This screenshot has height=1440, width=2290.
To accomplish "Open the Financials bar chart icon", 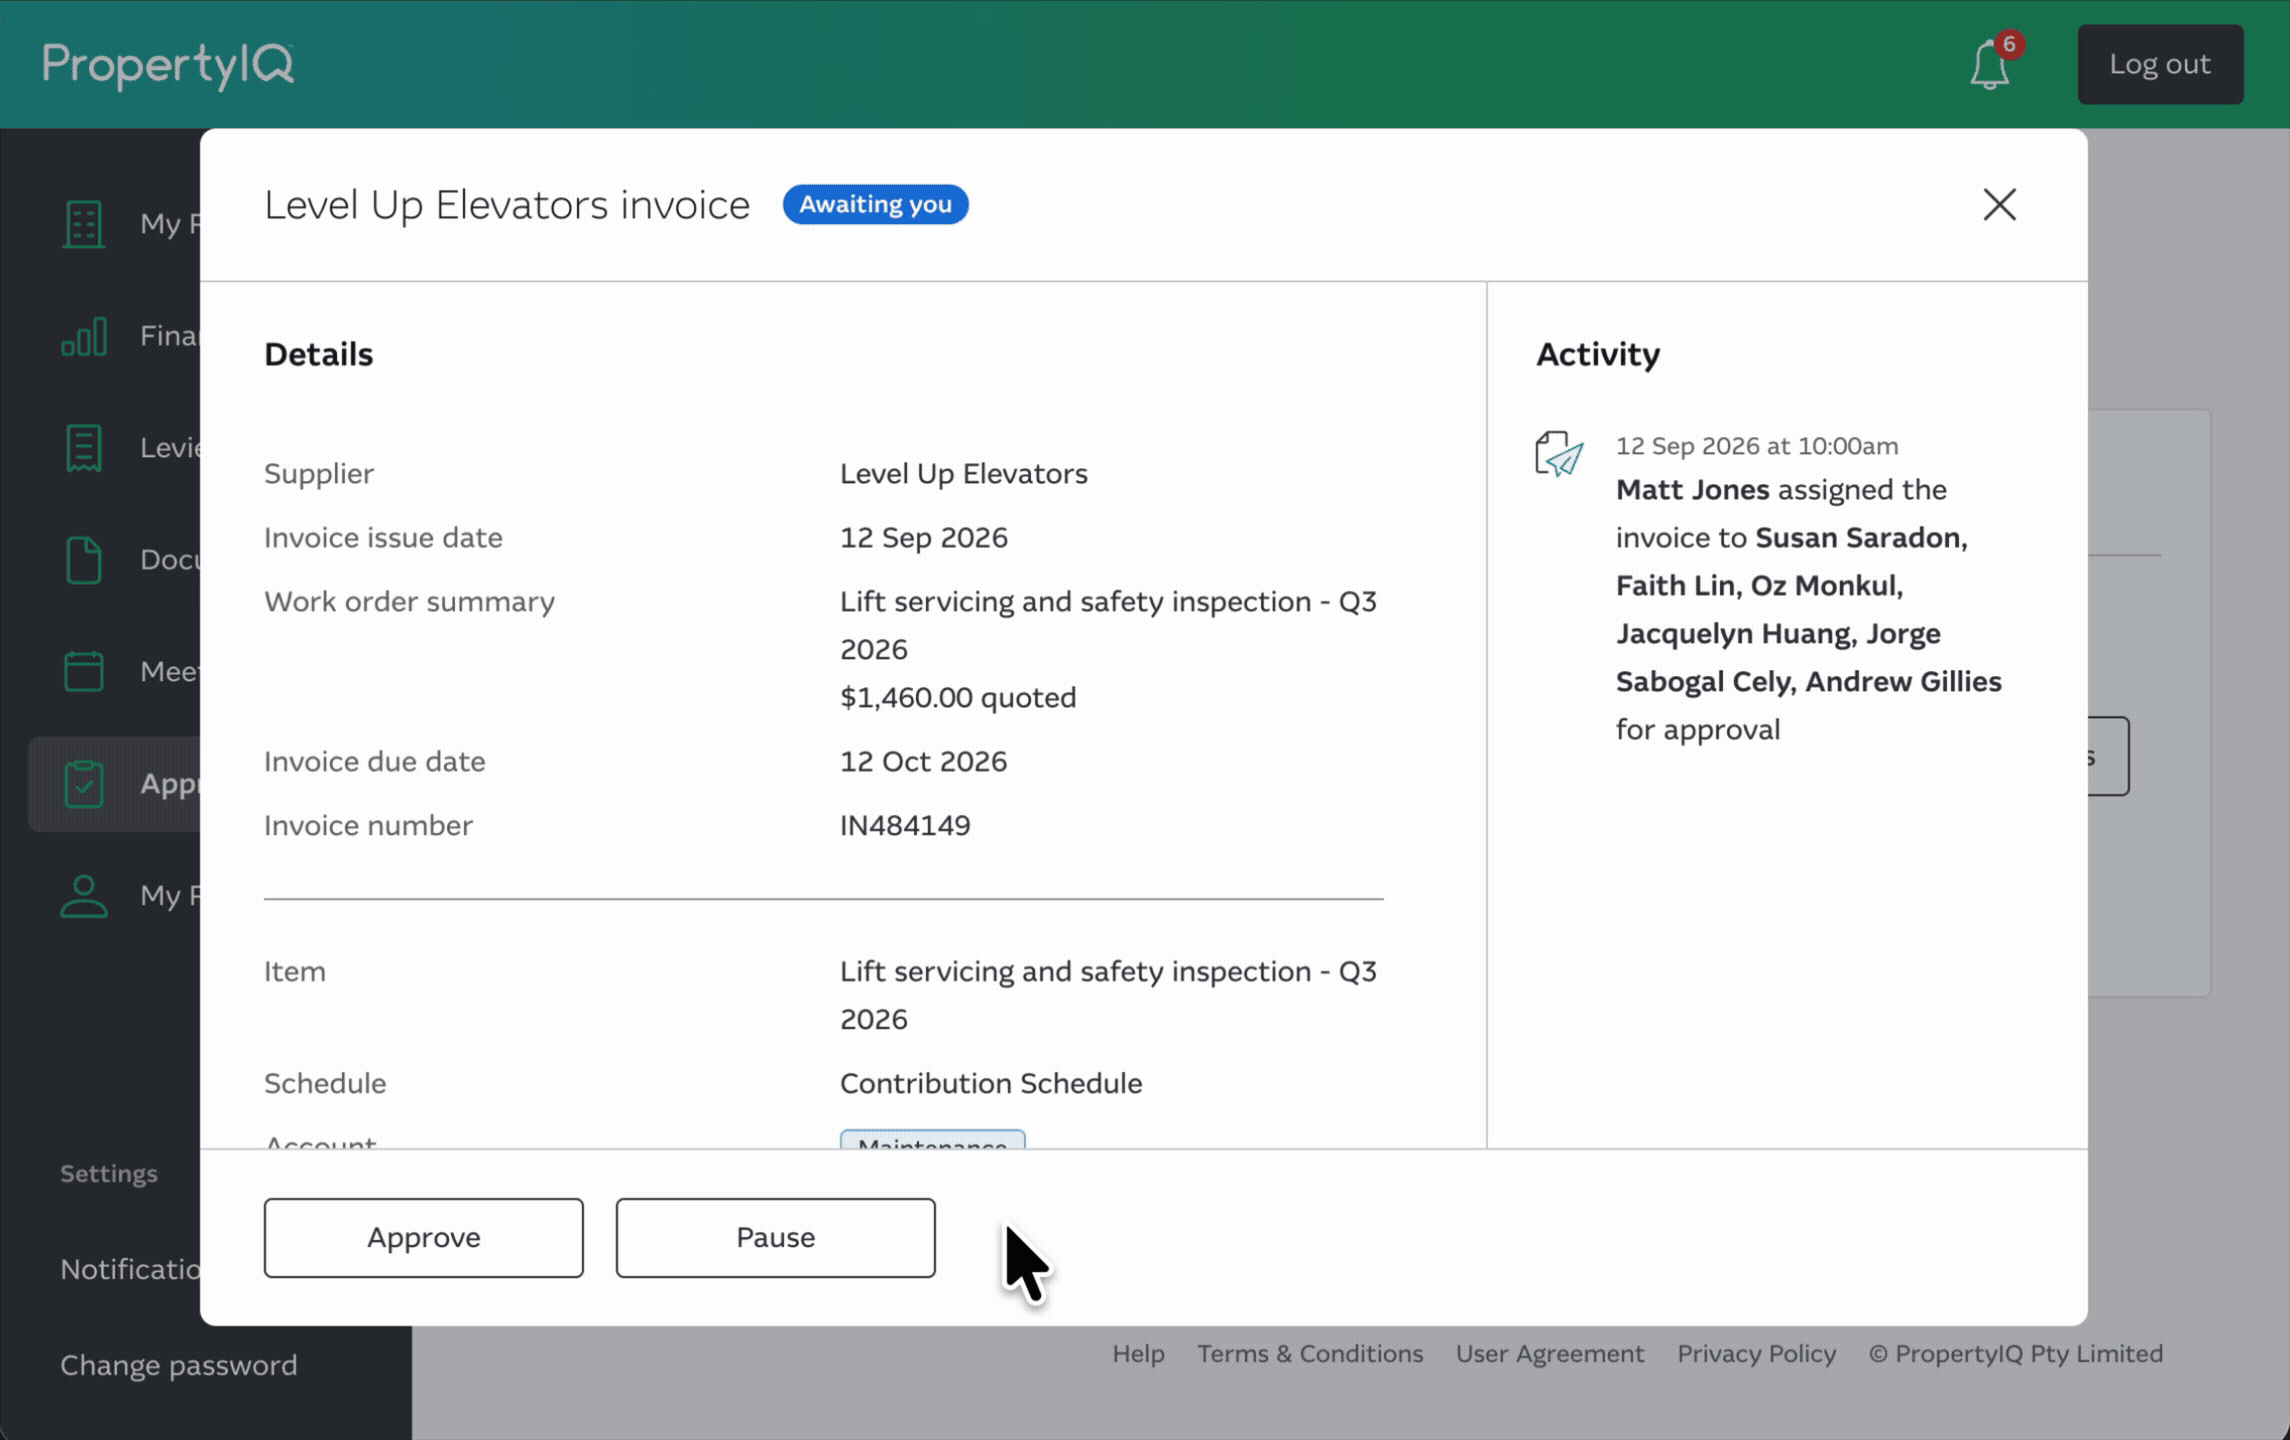I will [84, 336].
